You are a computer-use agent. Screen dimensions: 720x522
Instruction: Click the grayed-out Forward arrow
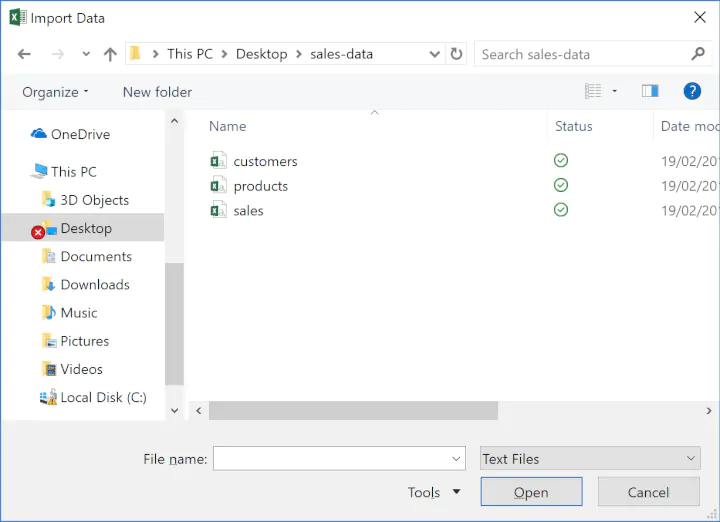[57, 54]
